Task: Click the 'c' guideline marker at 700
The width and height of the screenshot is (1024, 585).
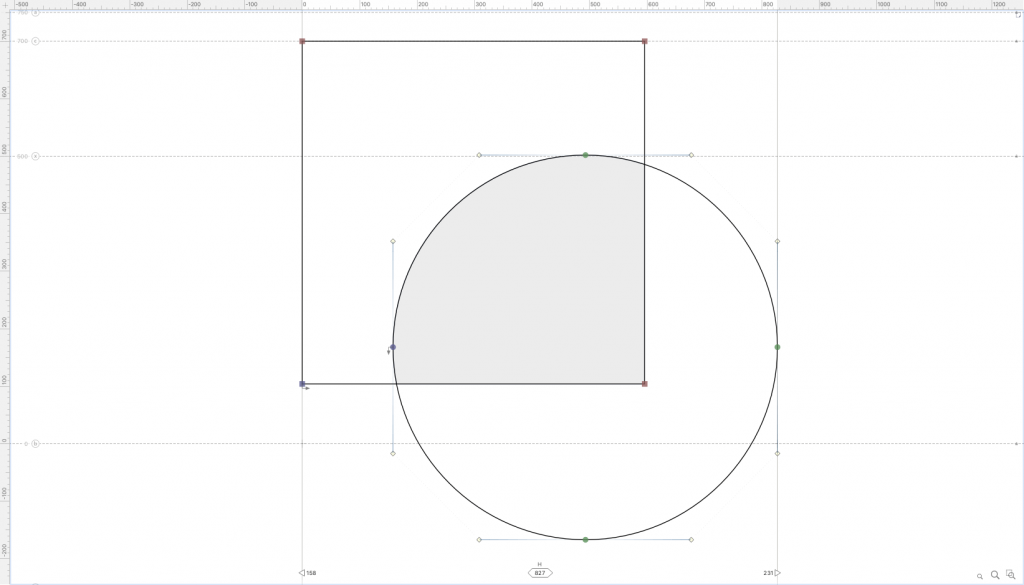Action: [x=35, y=41]
